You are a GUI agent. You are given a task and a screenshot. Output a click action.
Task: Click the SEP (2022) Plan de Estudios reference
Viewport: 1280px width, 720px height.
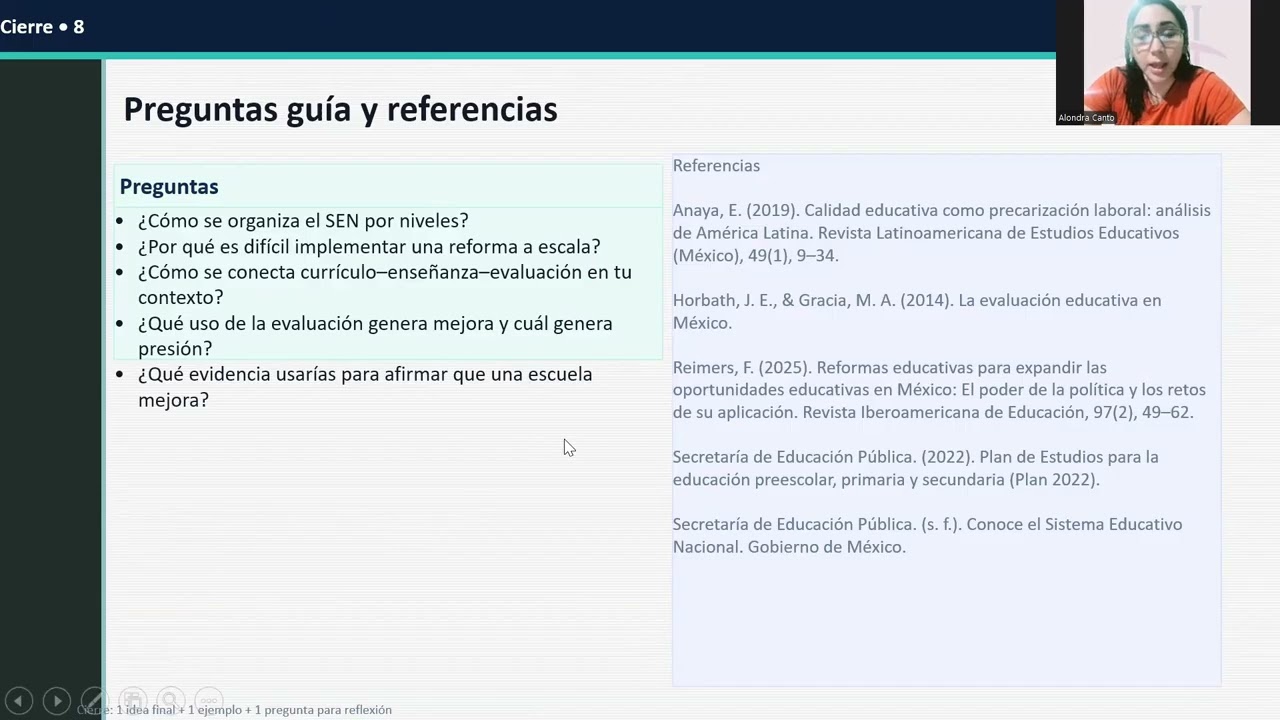coord(915,468)
